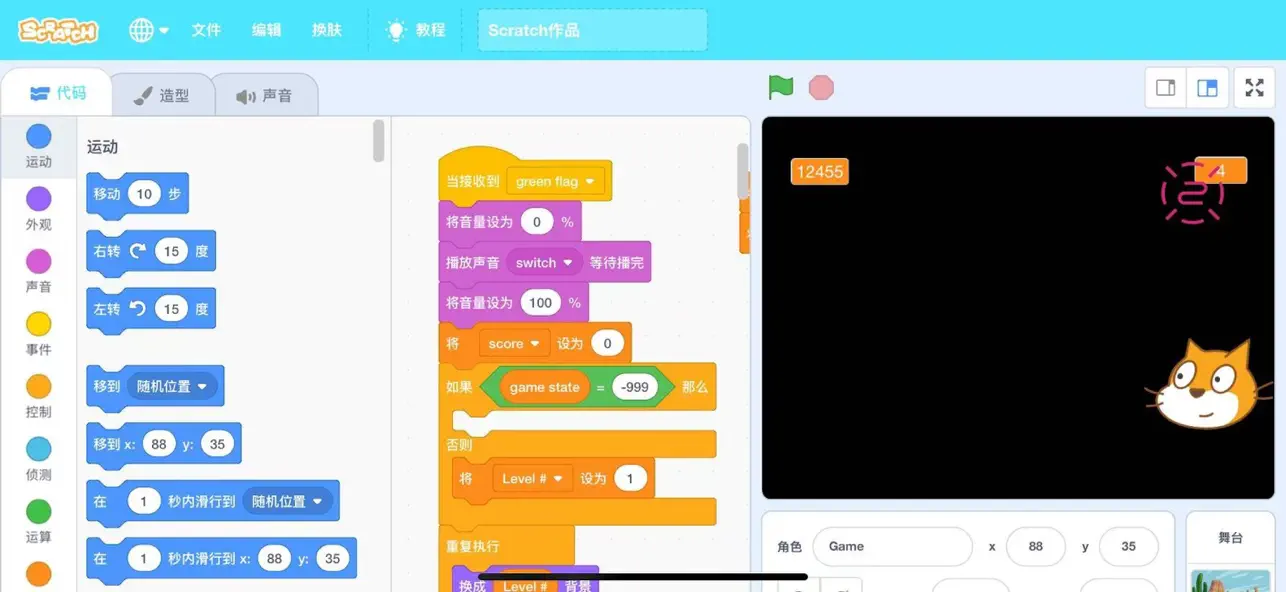Click the Scratch作品 project title field

592,30
